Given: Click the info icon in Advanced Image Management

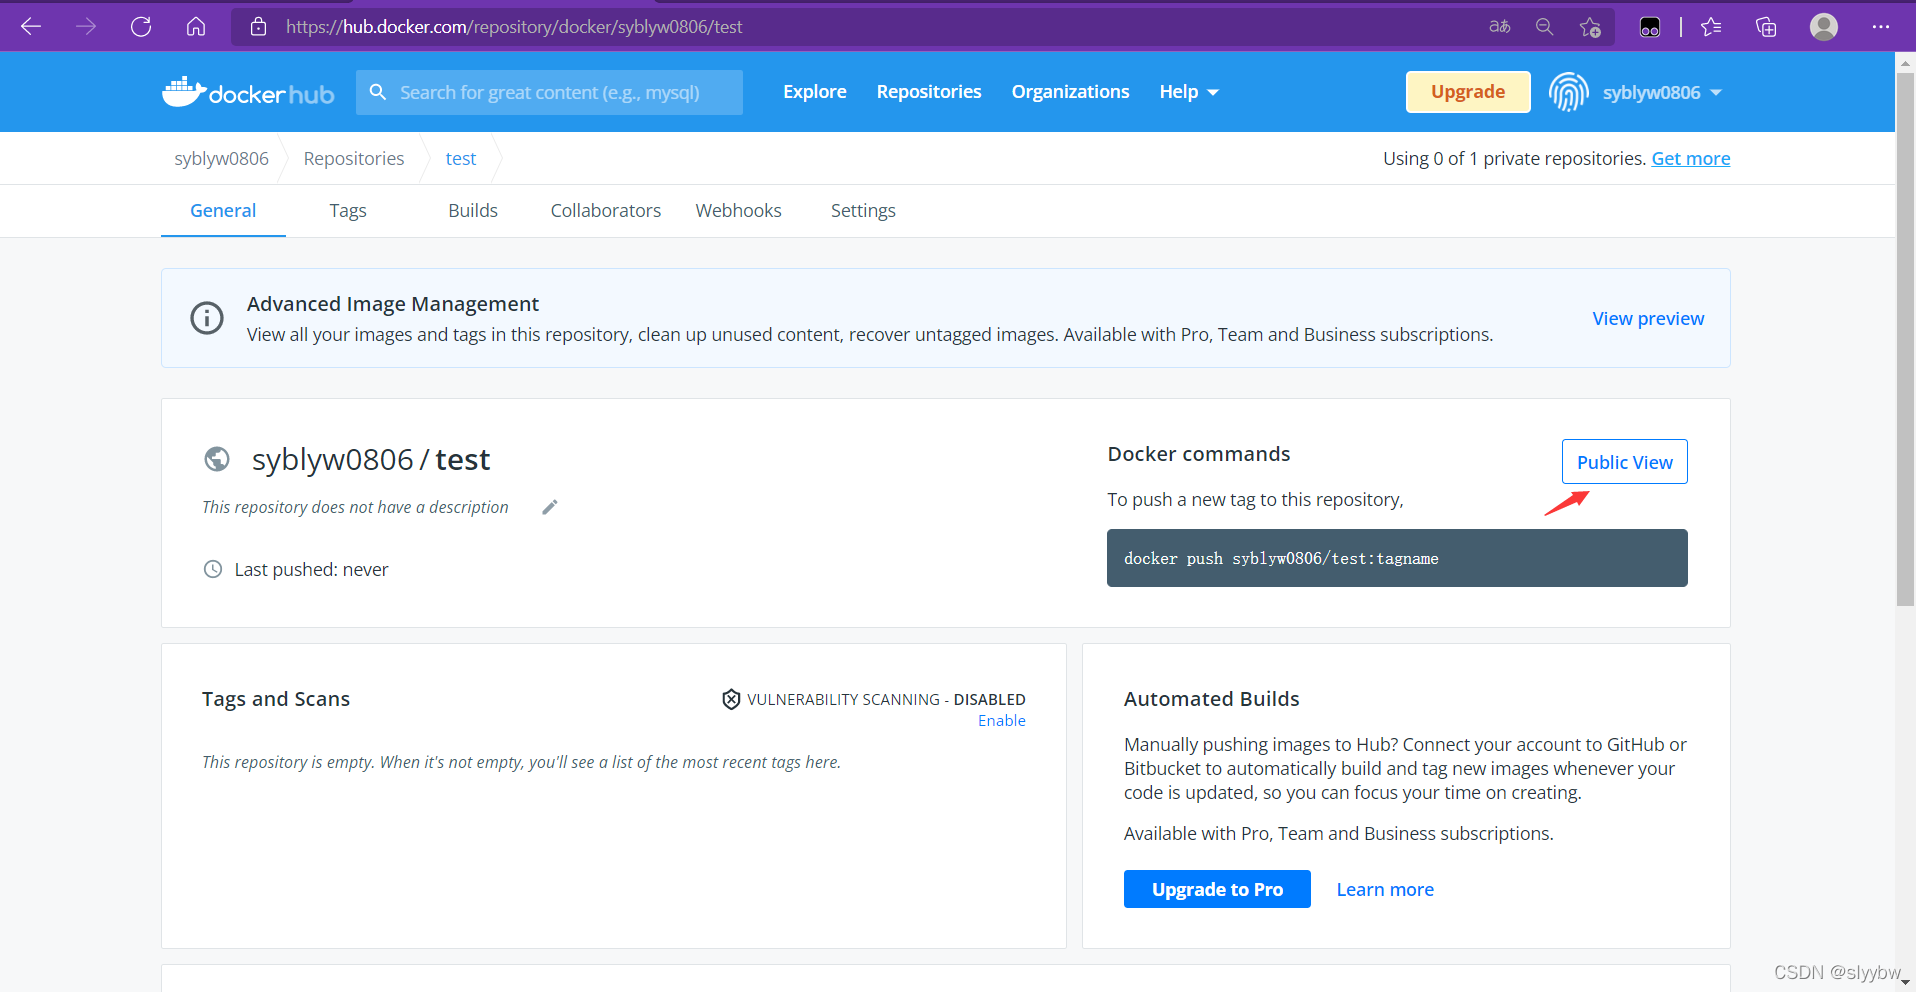Looking at the screenshot, I should 207,318.
